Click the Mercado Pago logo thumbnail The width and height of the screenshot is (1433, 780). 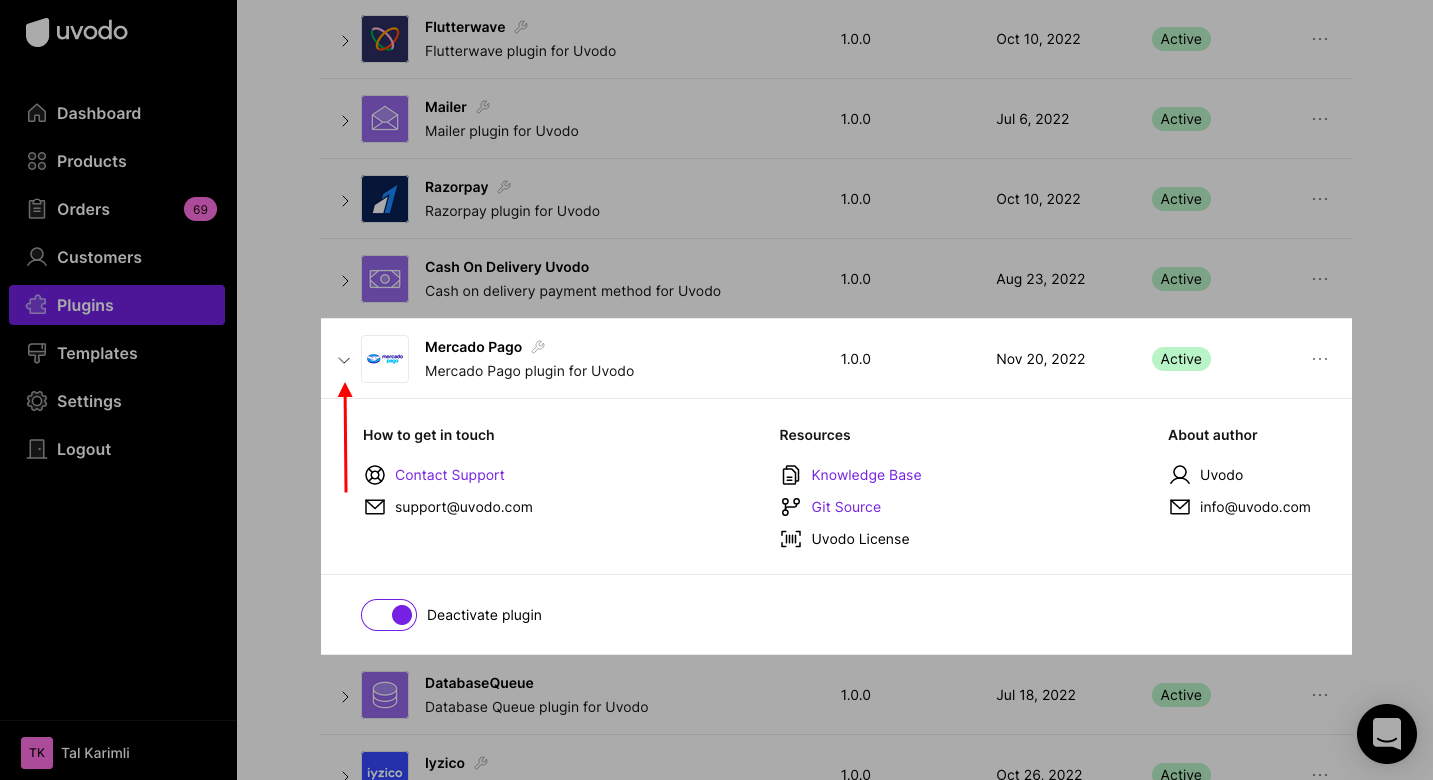(x=385, y=359)
